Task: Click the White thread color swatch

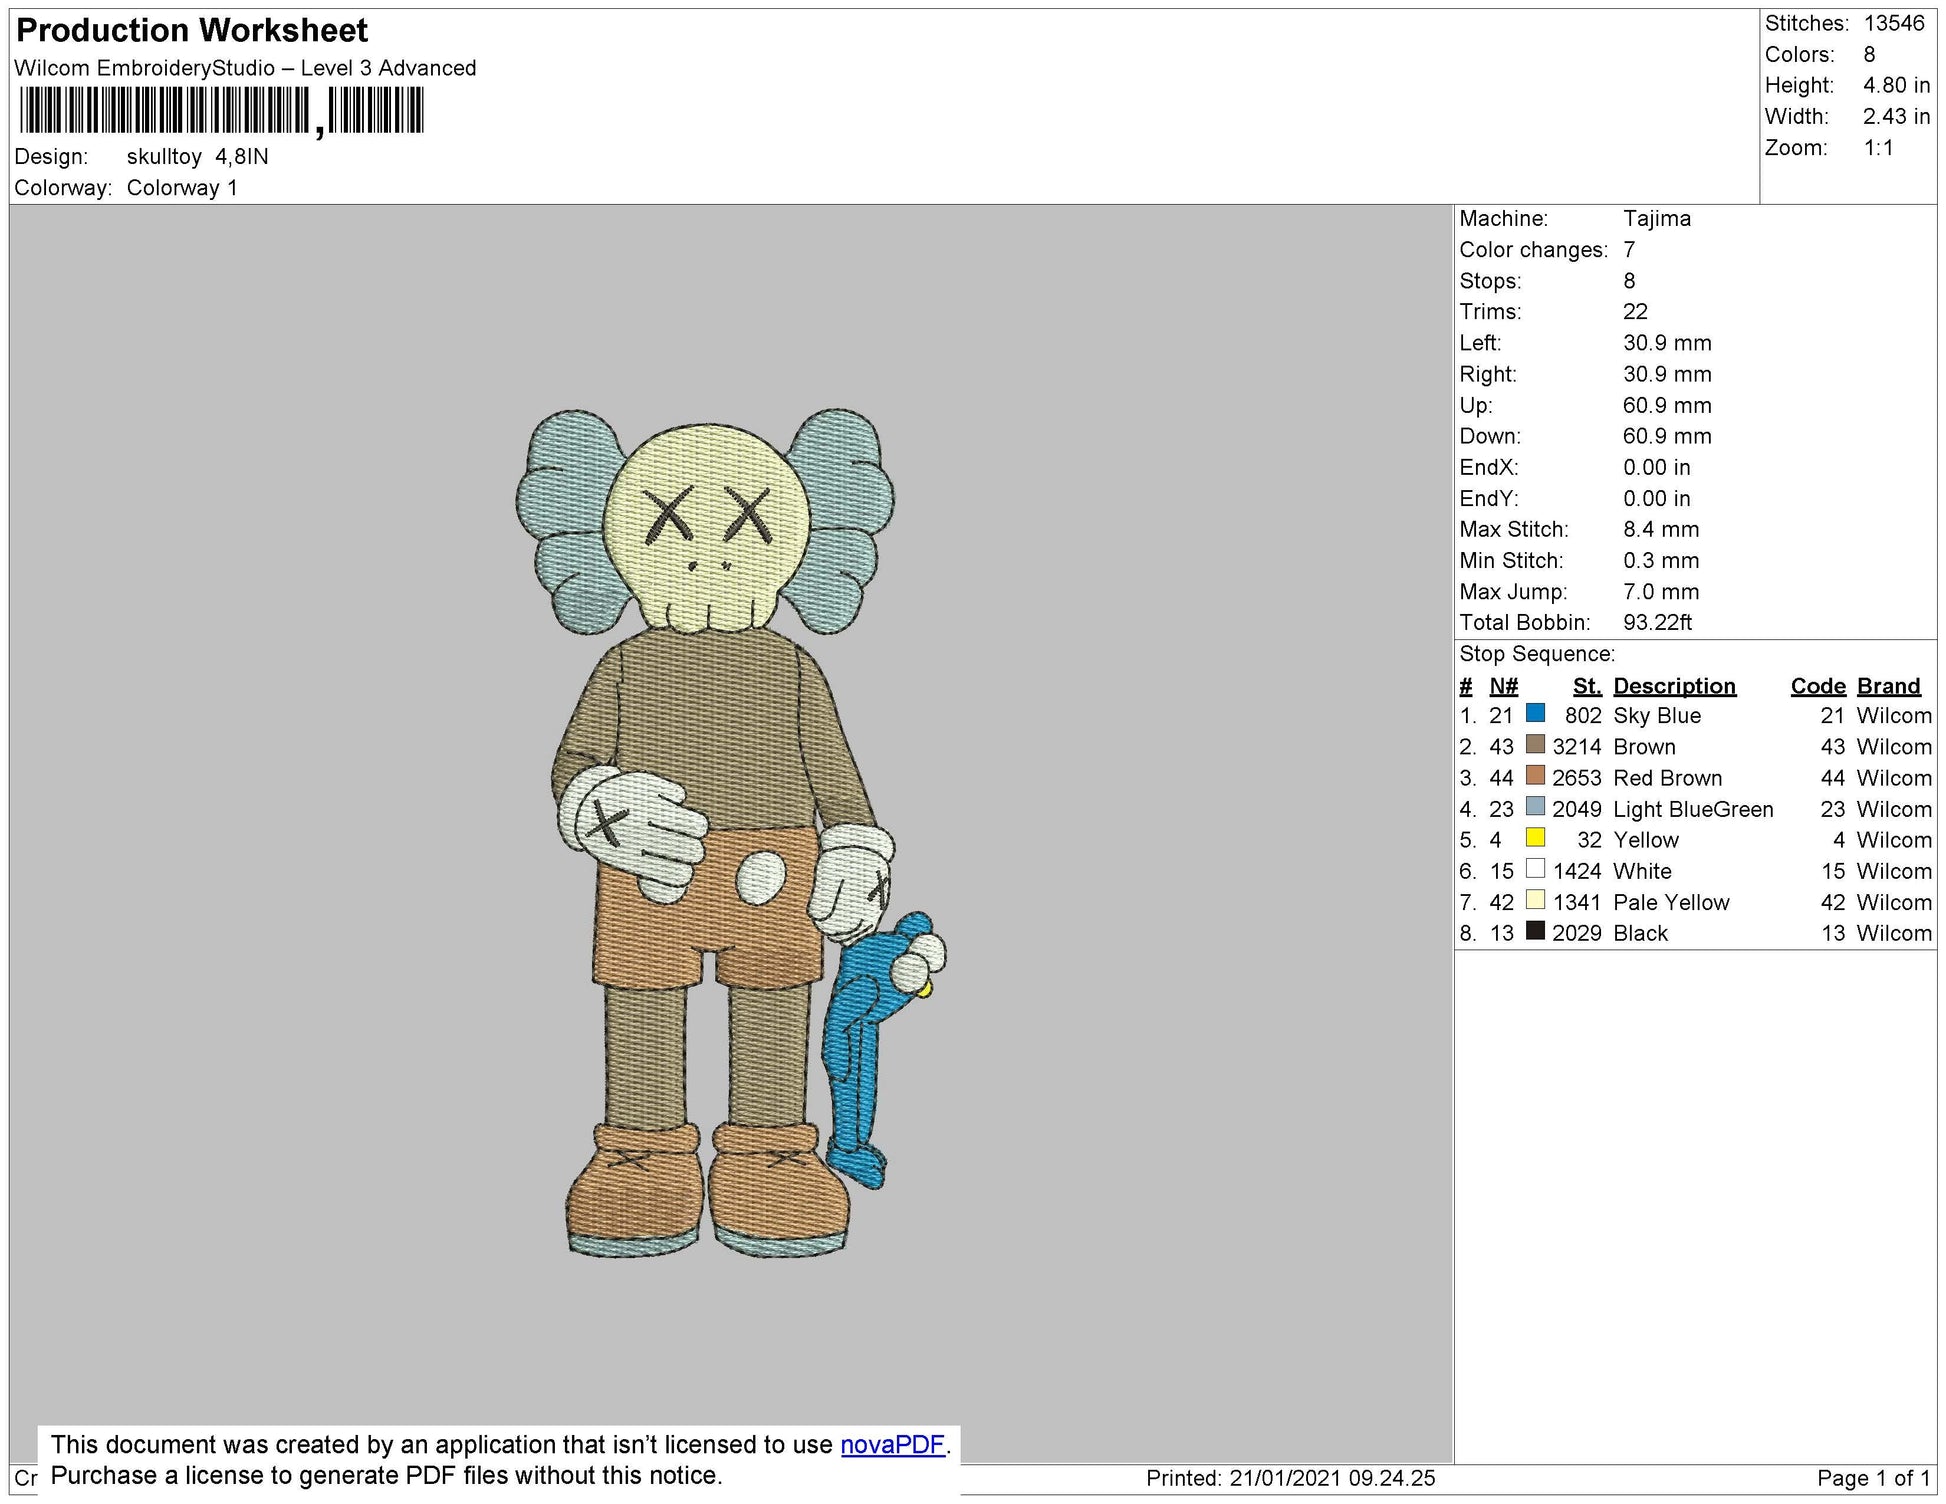Action: pyautogui.click(x=1535, y=868)
